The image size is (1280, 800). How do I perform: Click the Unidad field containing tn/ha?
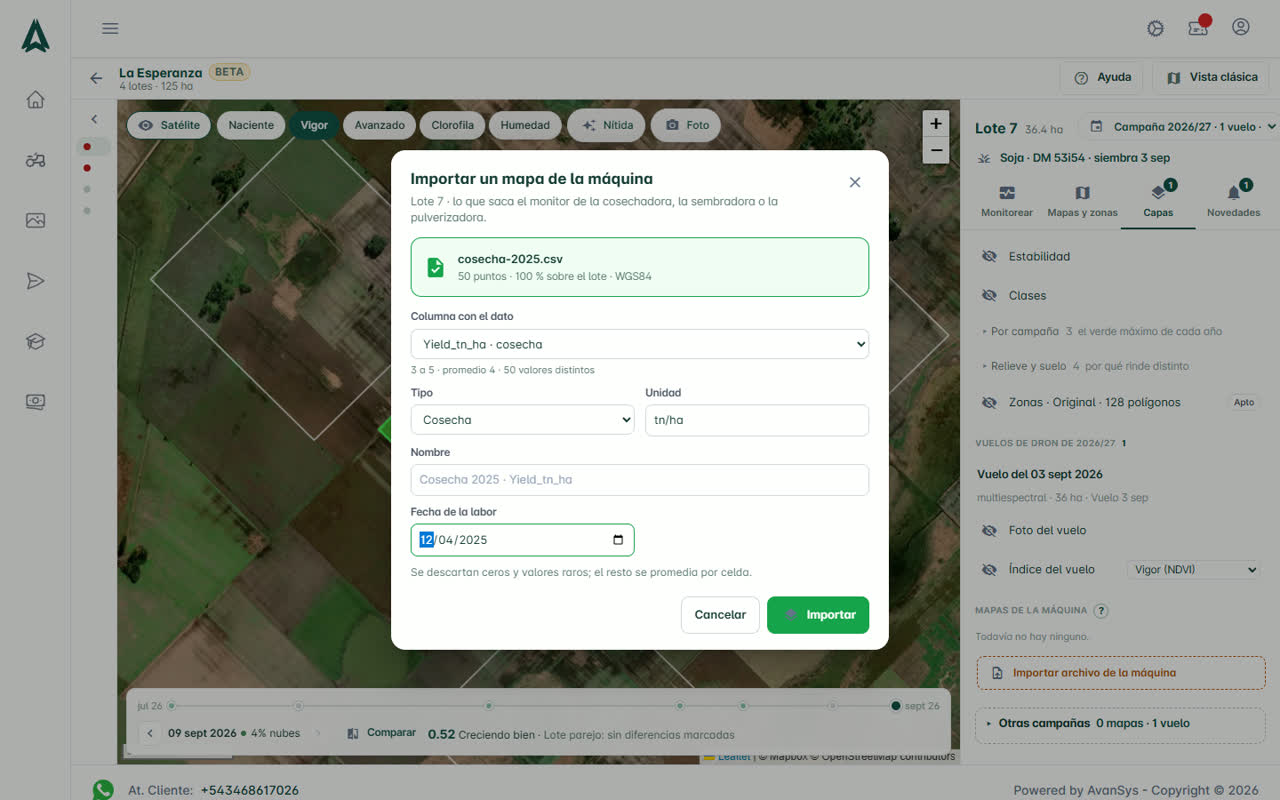757,420
